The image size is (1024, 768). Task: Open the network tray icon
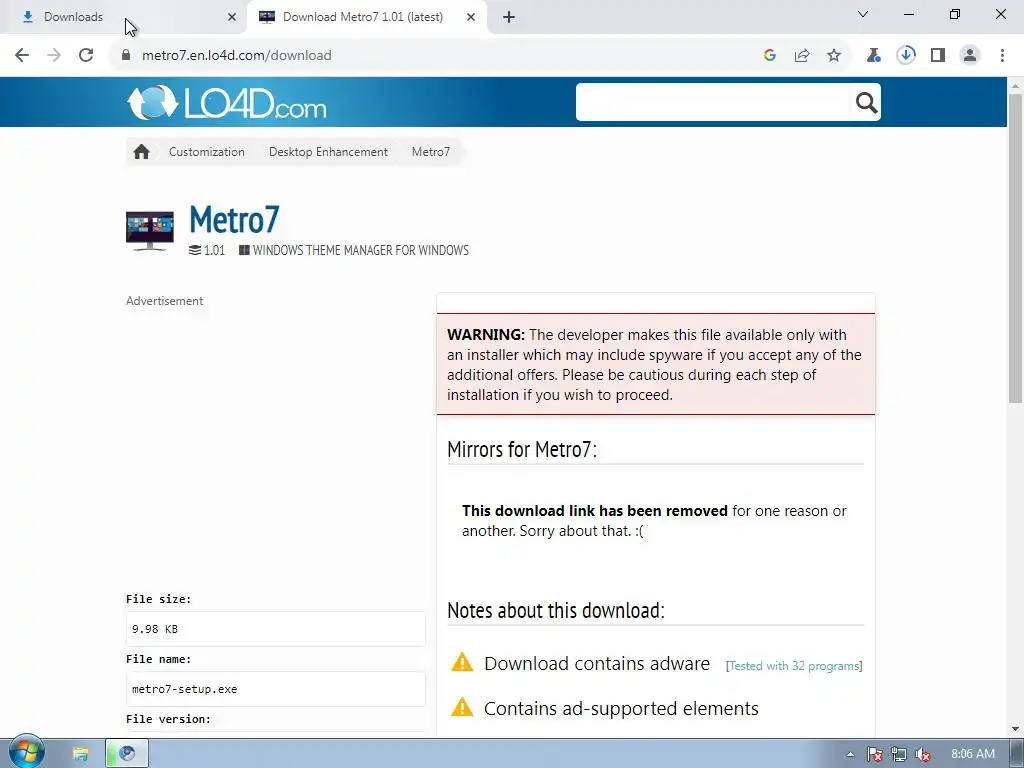[899, 754]
